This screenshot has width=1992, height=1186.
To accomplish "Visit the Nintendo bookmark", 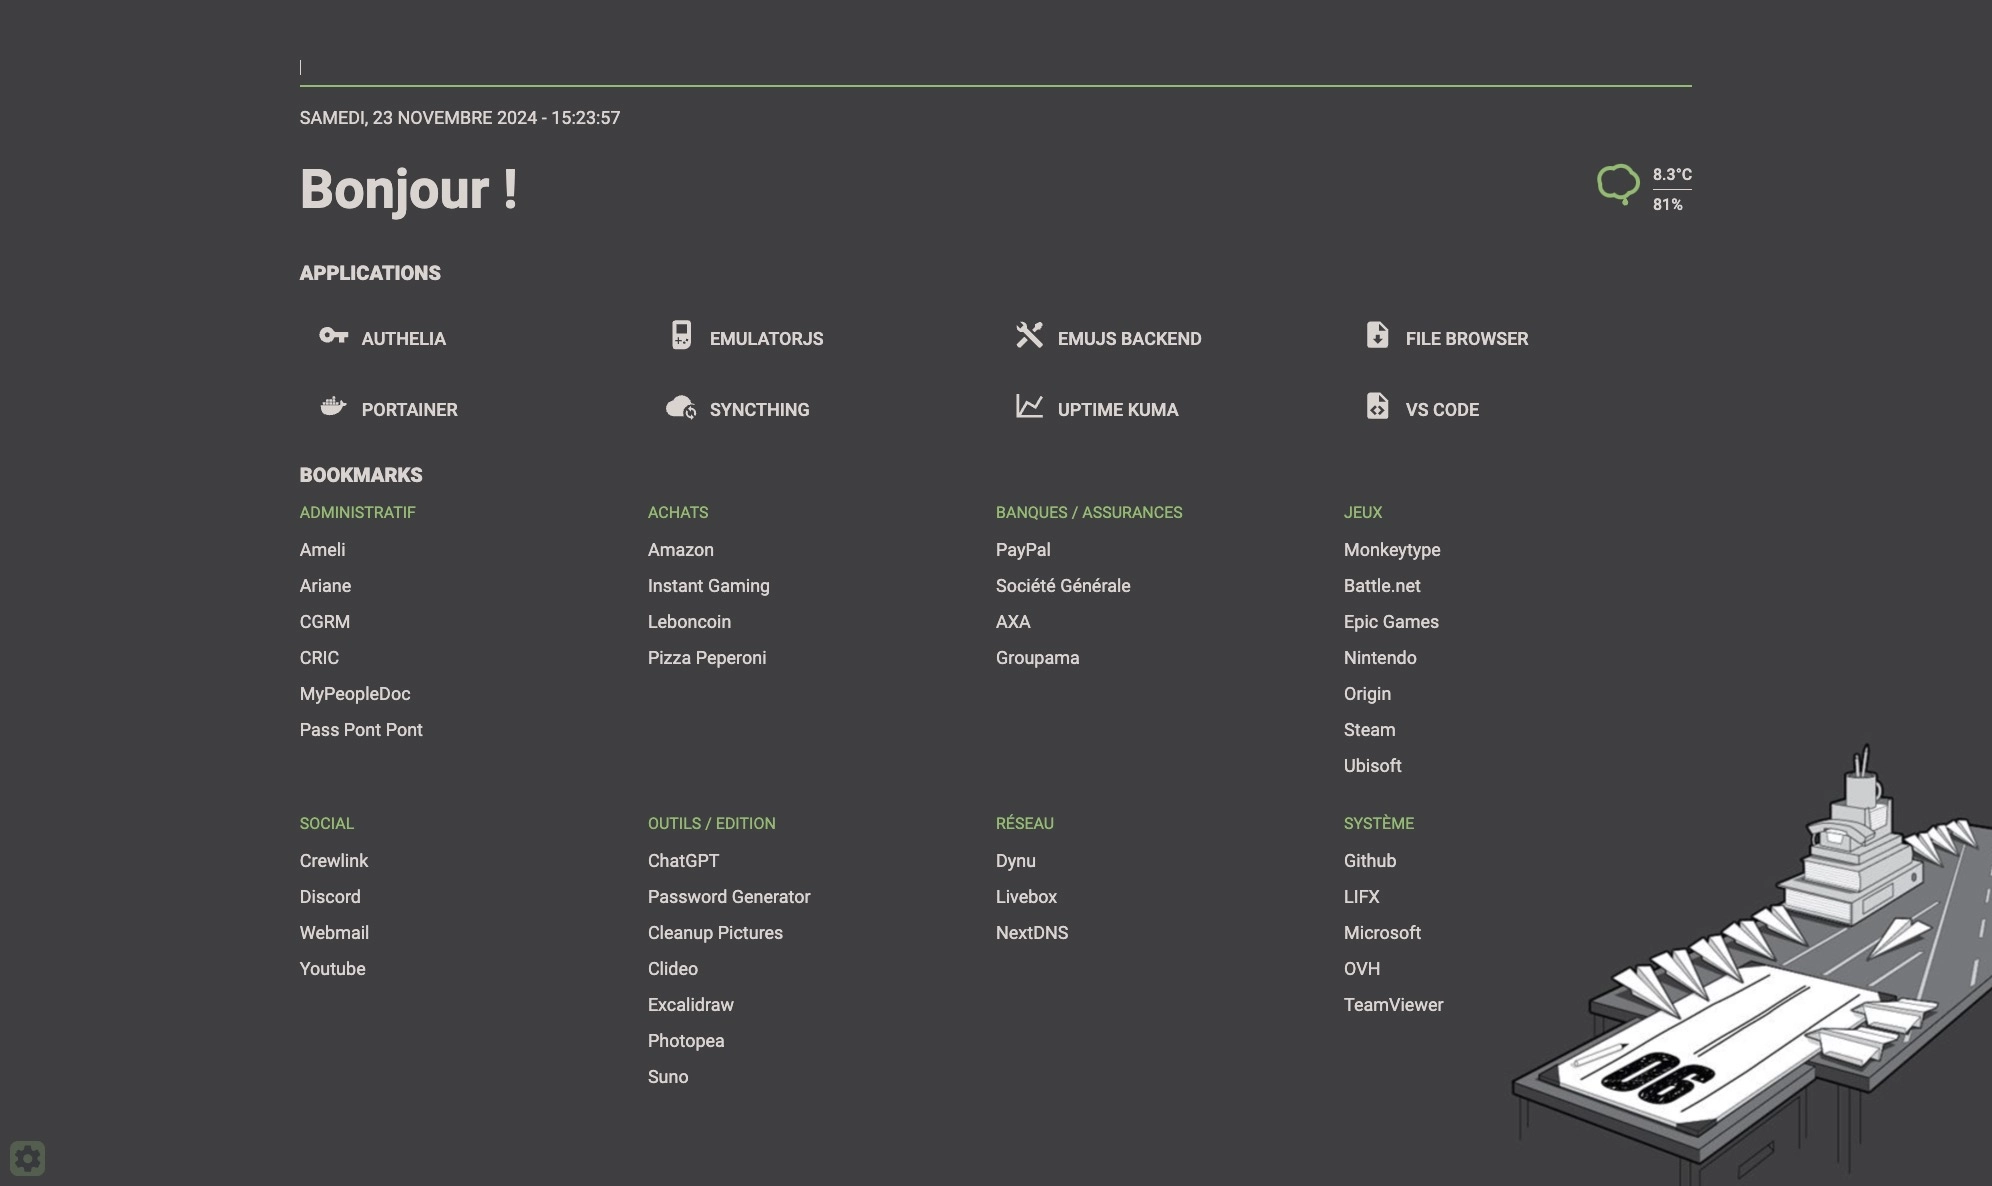I will point(1380,658).
